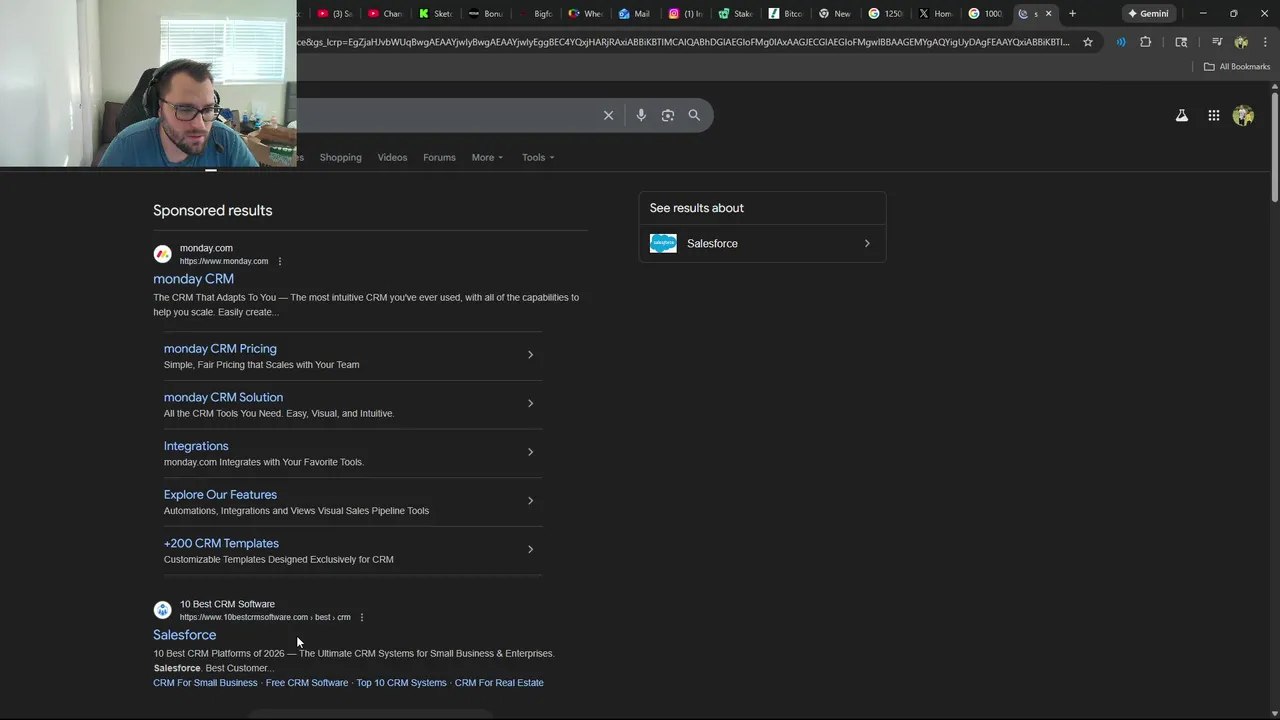The width and height of the screenshot is (1280, 720).
Task: Open the Explore Our Features link
Action: coord(220,495)
